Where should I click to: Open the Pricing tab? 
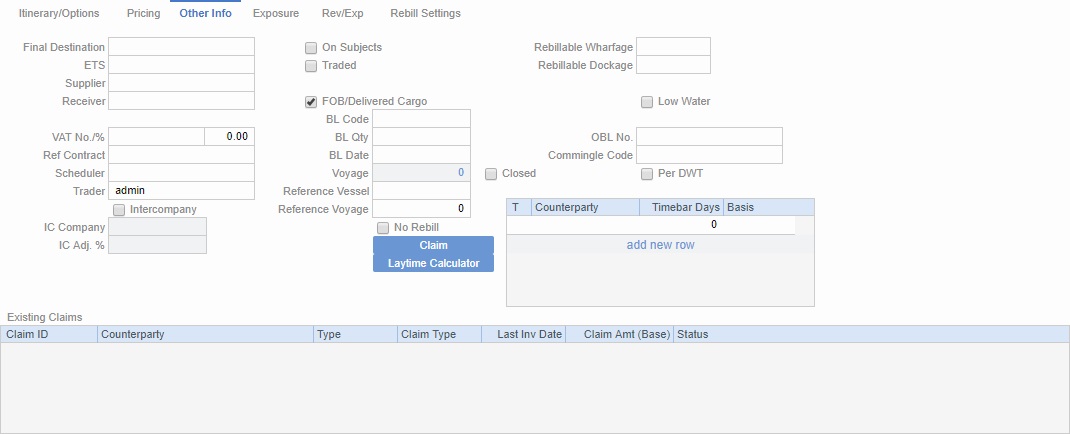143,14
